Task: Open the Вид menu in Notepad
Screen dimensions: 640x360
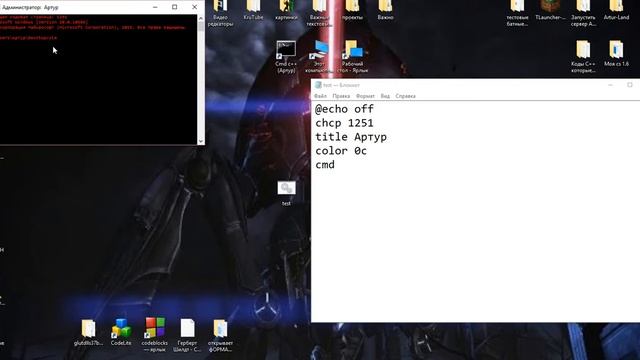Action: [385, 96]
